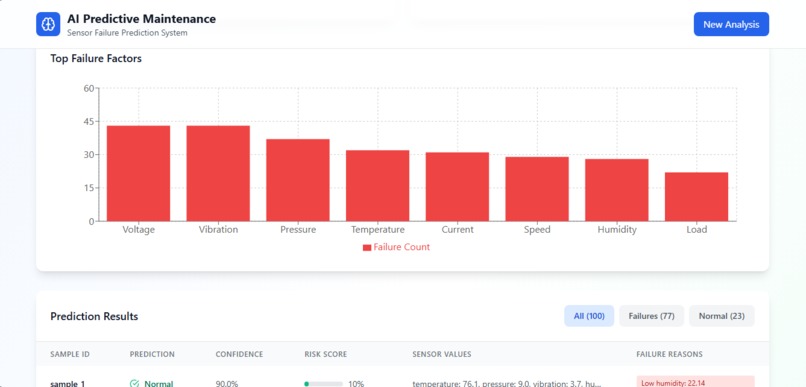Click the Low humidity: 22.14 tag

pyautogui.click(x=695, y=382)
